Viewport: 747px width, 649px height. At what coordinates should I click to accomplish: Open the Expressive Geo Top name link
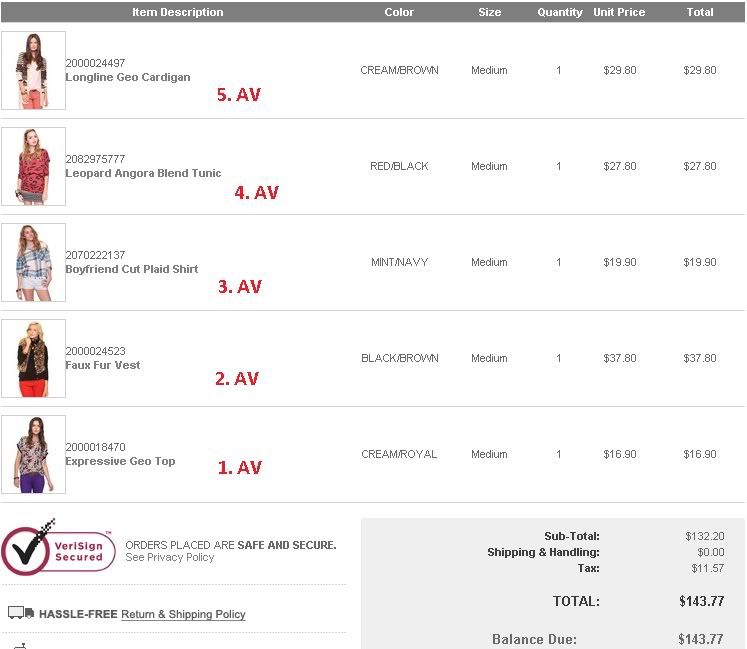pyautogui.click(x=120, y=461)
